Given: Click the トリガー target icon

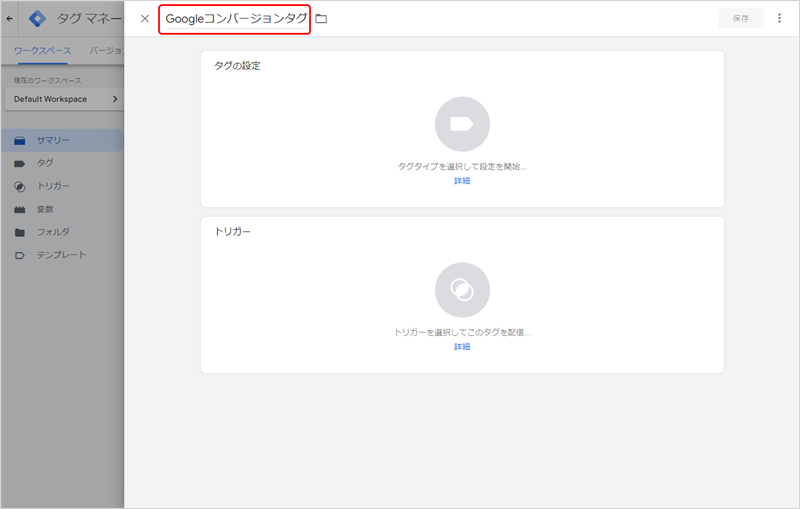Looking at the screenshot, I should (20, 187).
